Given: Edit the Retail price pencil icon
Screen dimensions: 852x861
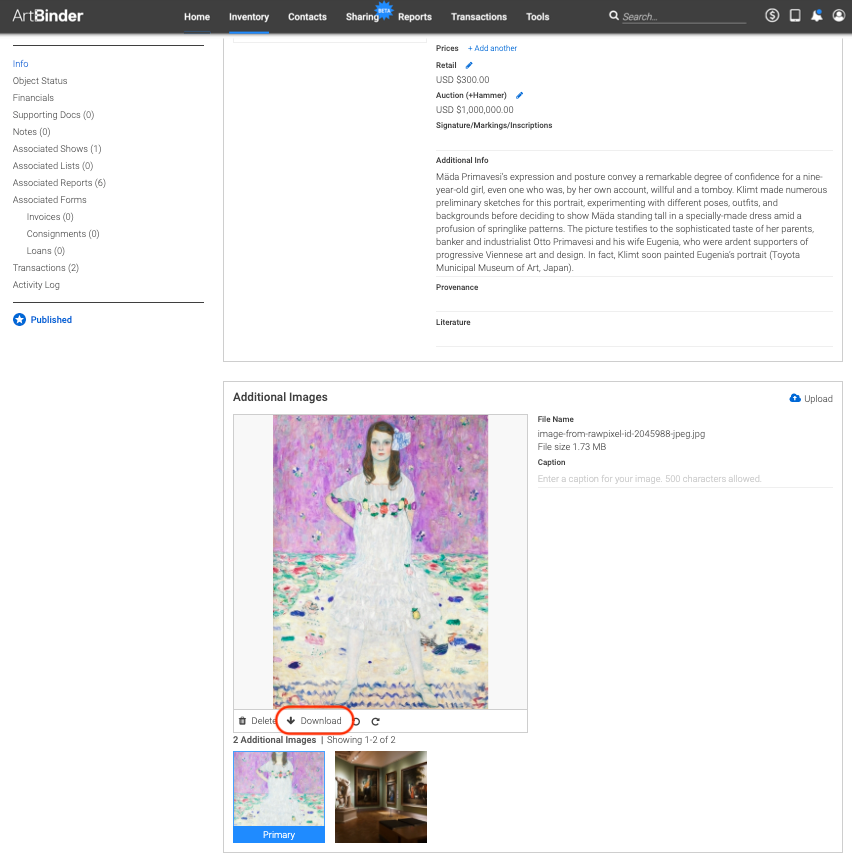Looking at the screenshot, I should tap(469, 65).
